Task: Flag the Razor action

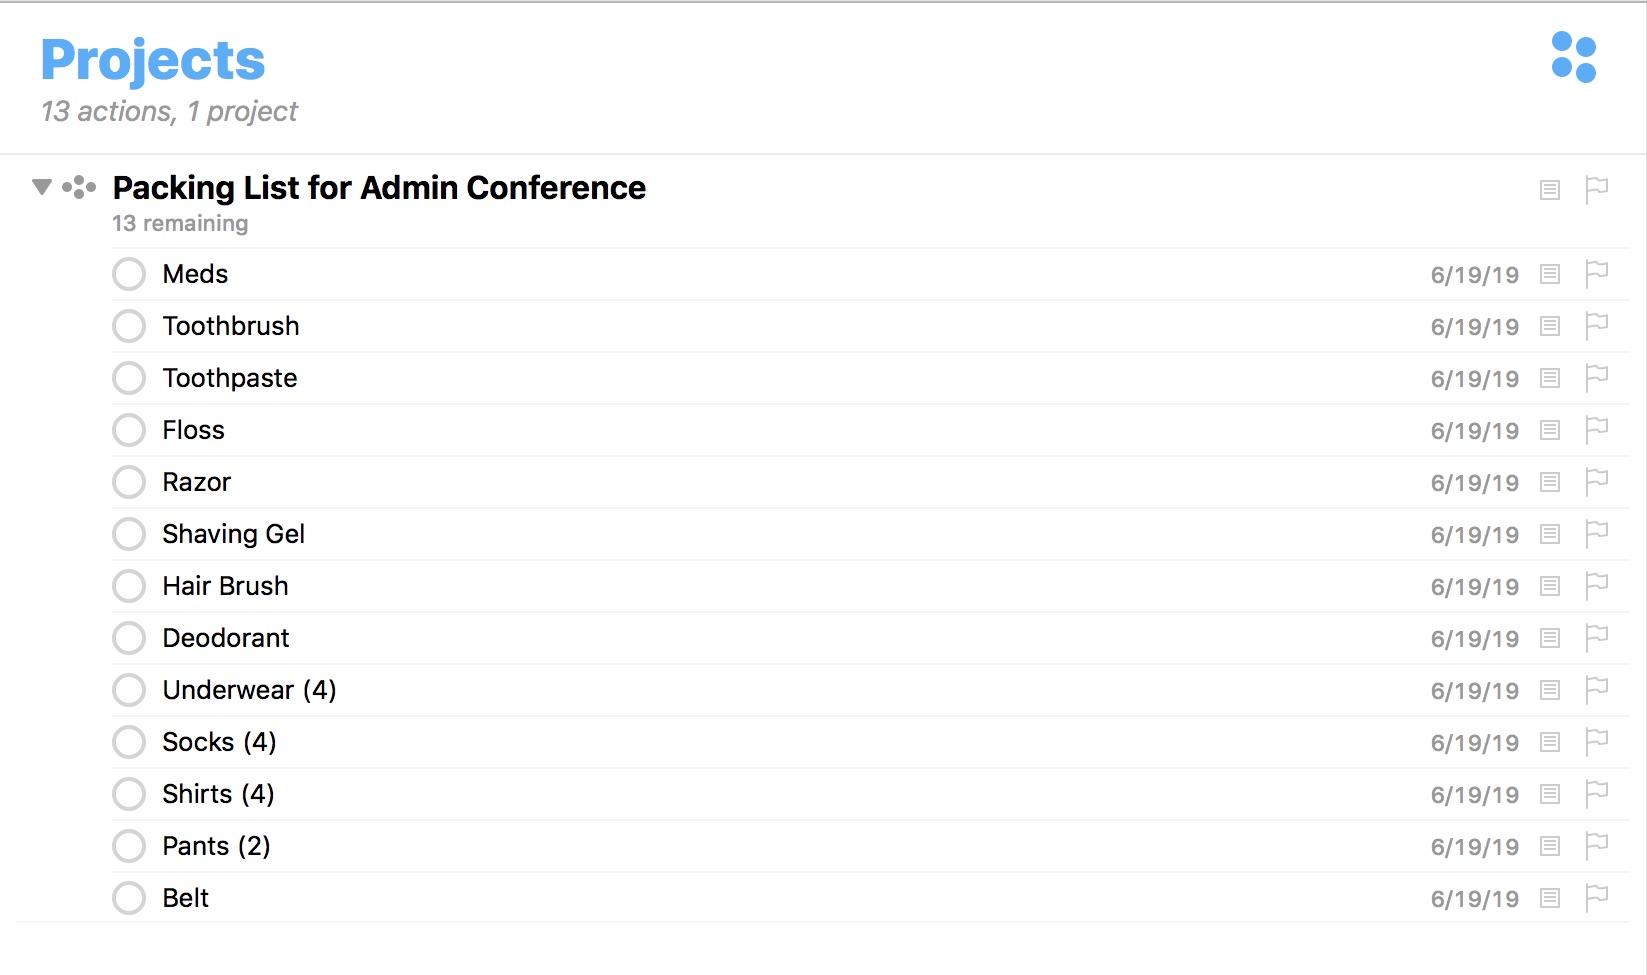Action: (x=1597, y=482)
